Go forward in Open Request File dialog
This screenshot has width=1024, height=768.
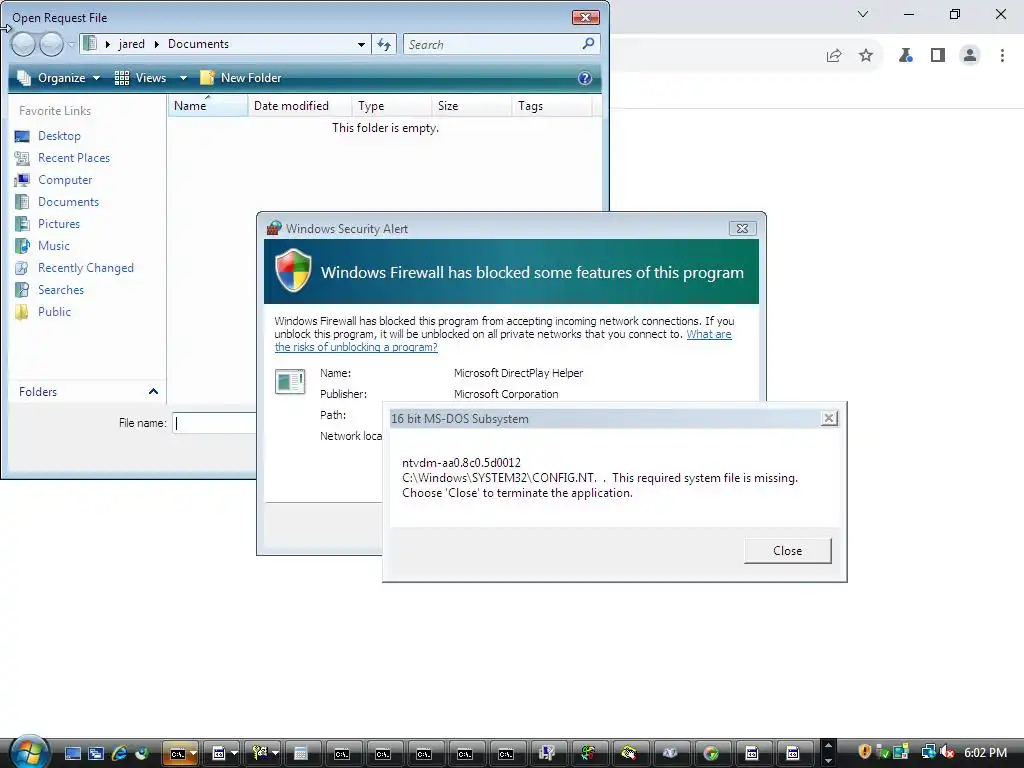(51, 44)
